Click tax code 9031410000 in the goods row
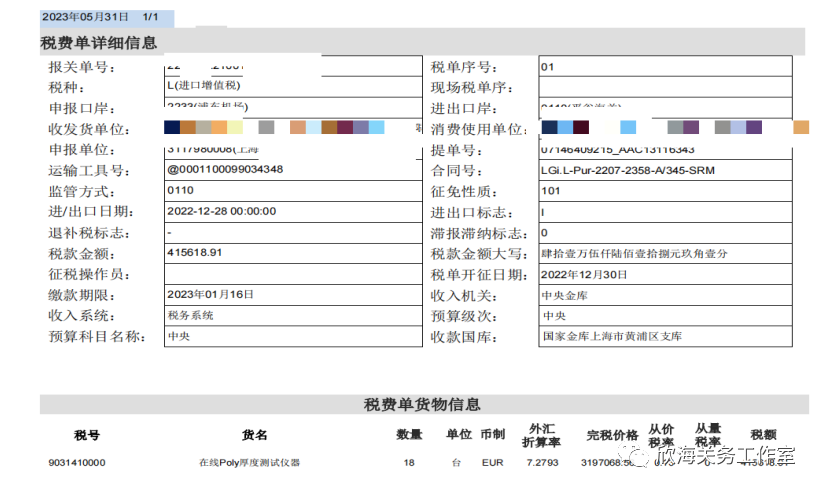The height and width of the screenshot is (491, 822). click(x=77, y=463)
